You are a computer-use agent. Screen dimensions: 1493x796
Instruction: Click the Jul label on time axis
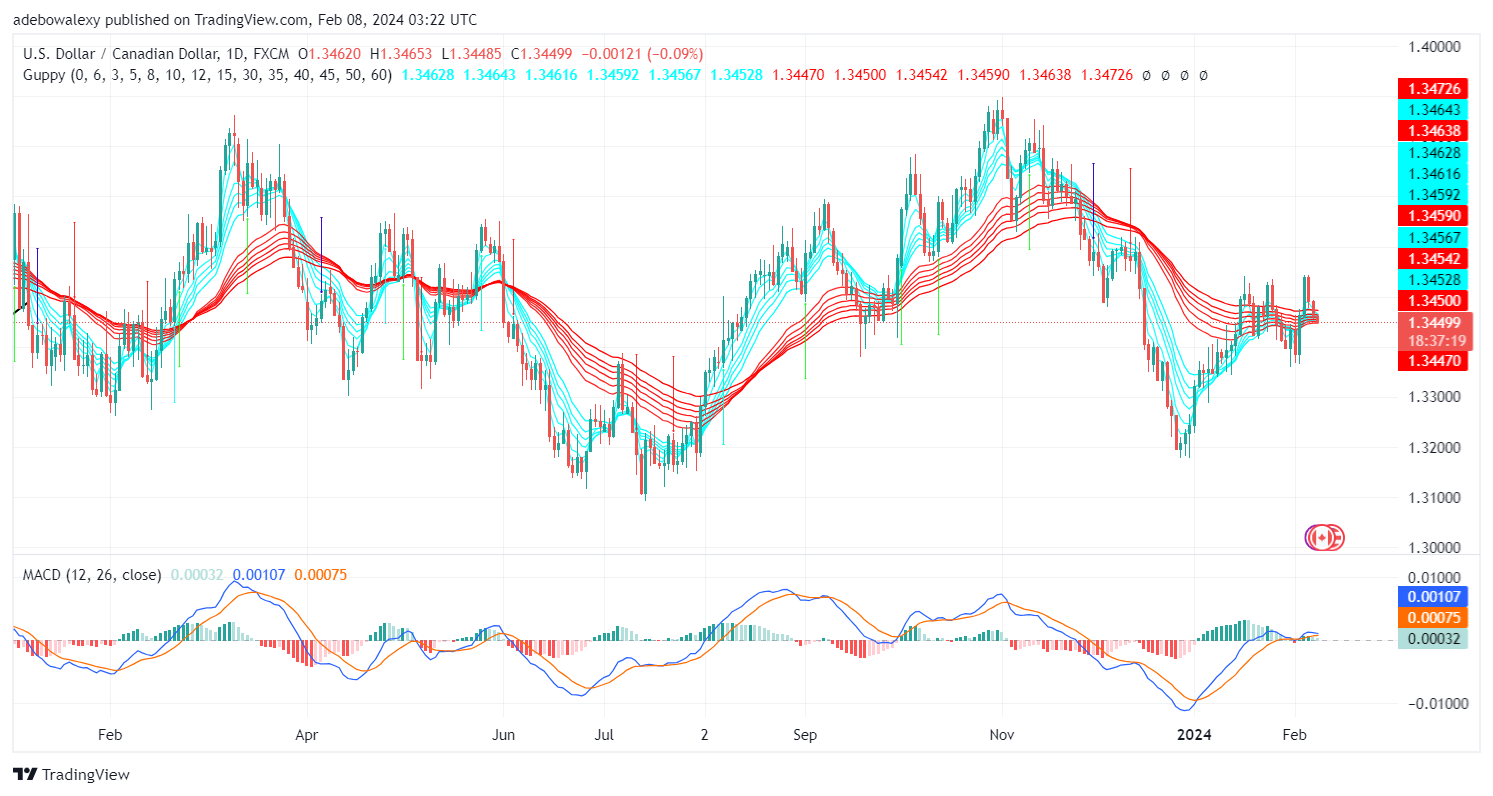click(x=604, y=734)
